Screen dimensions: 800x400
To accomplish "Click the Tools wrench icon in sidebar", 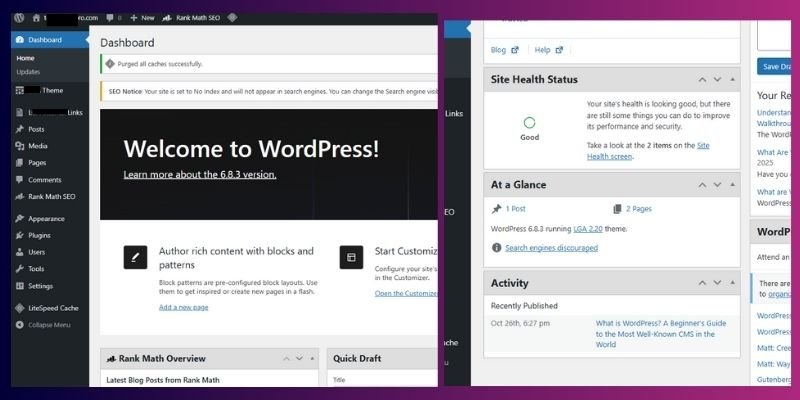I will [20, 269].
